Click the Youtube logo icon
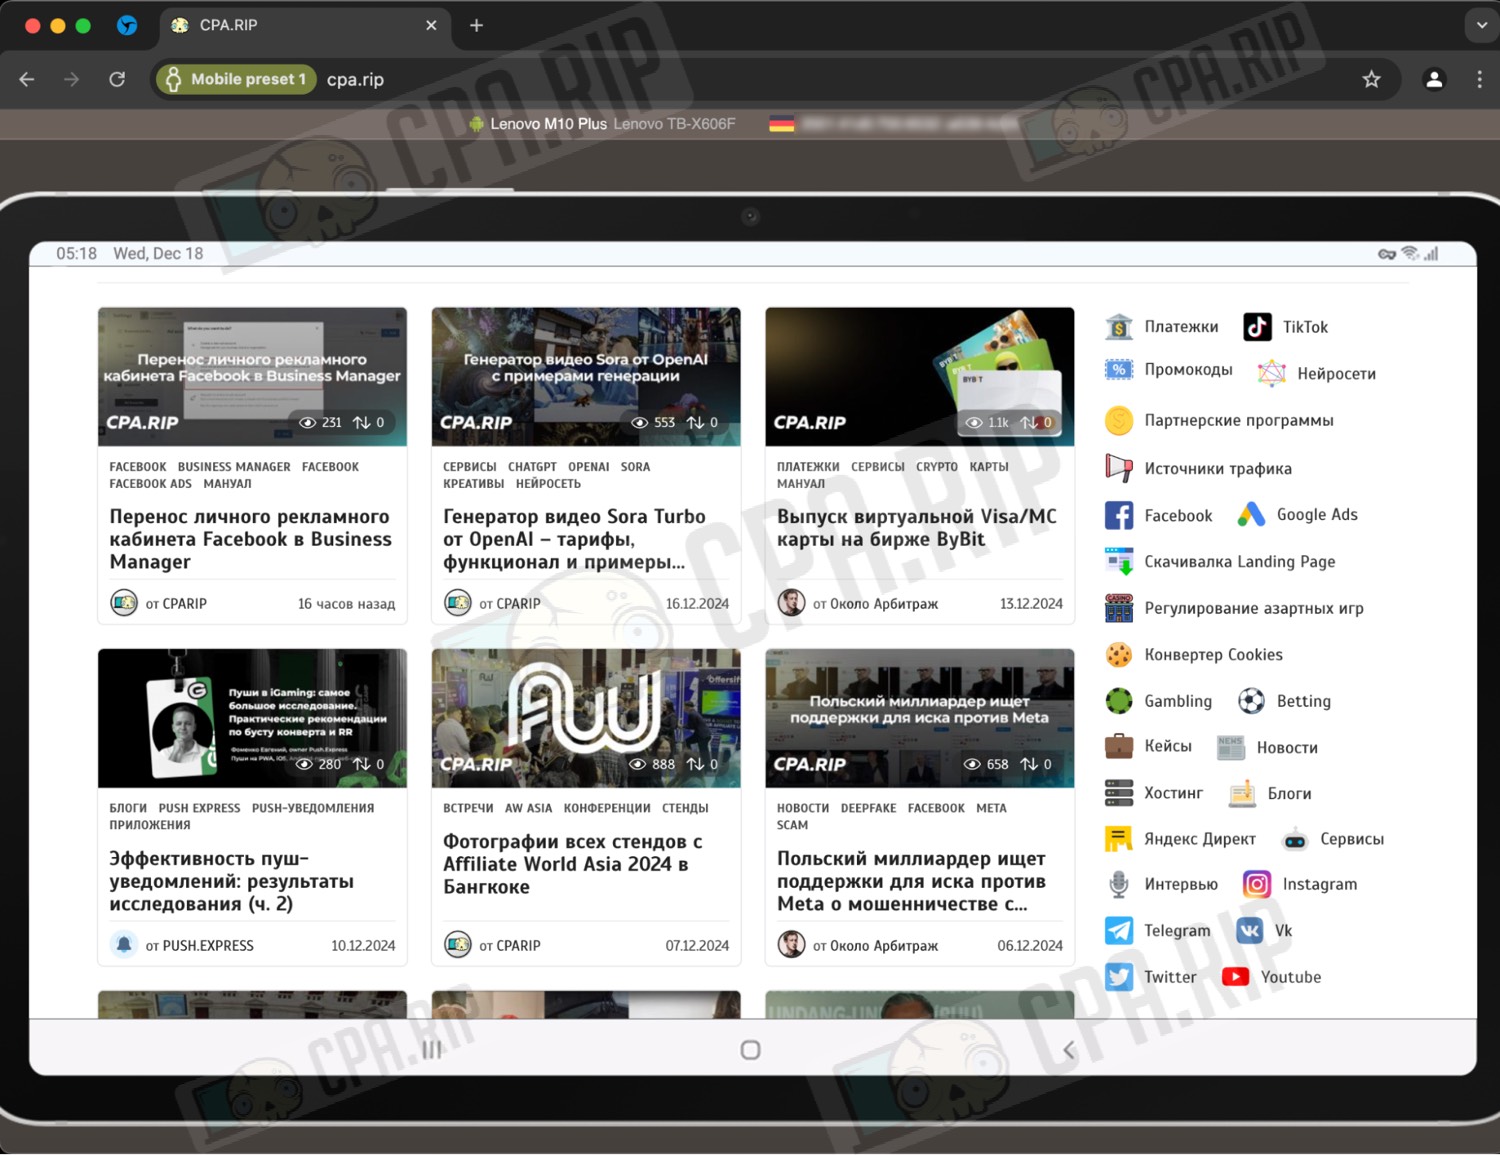The height and width of the screenshot is (1155, 1500). tap(1235, 977)
